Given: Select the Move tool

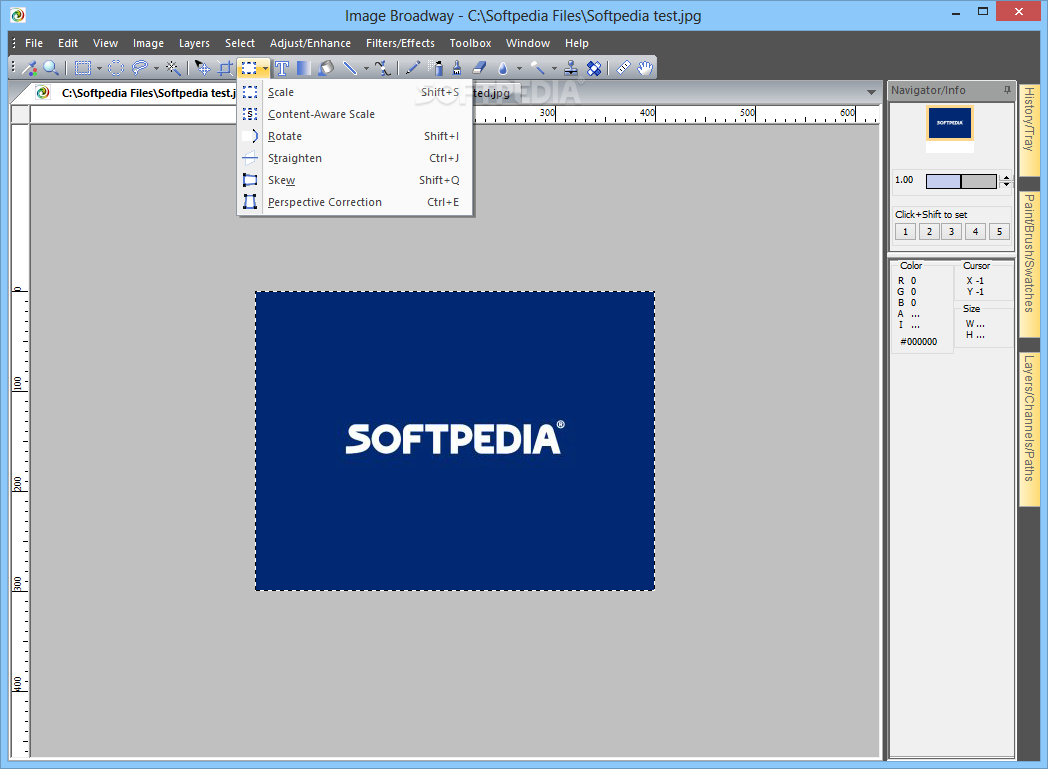Looking at the screenshot, I should (203, 67).
